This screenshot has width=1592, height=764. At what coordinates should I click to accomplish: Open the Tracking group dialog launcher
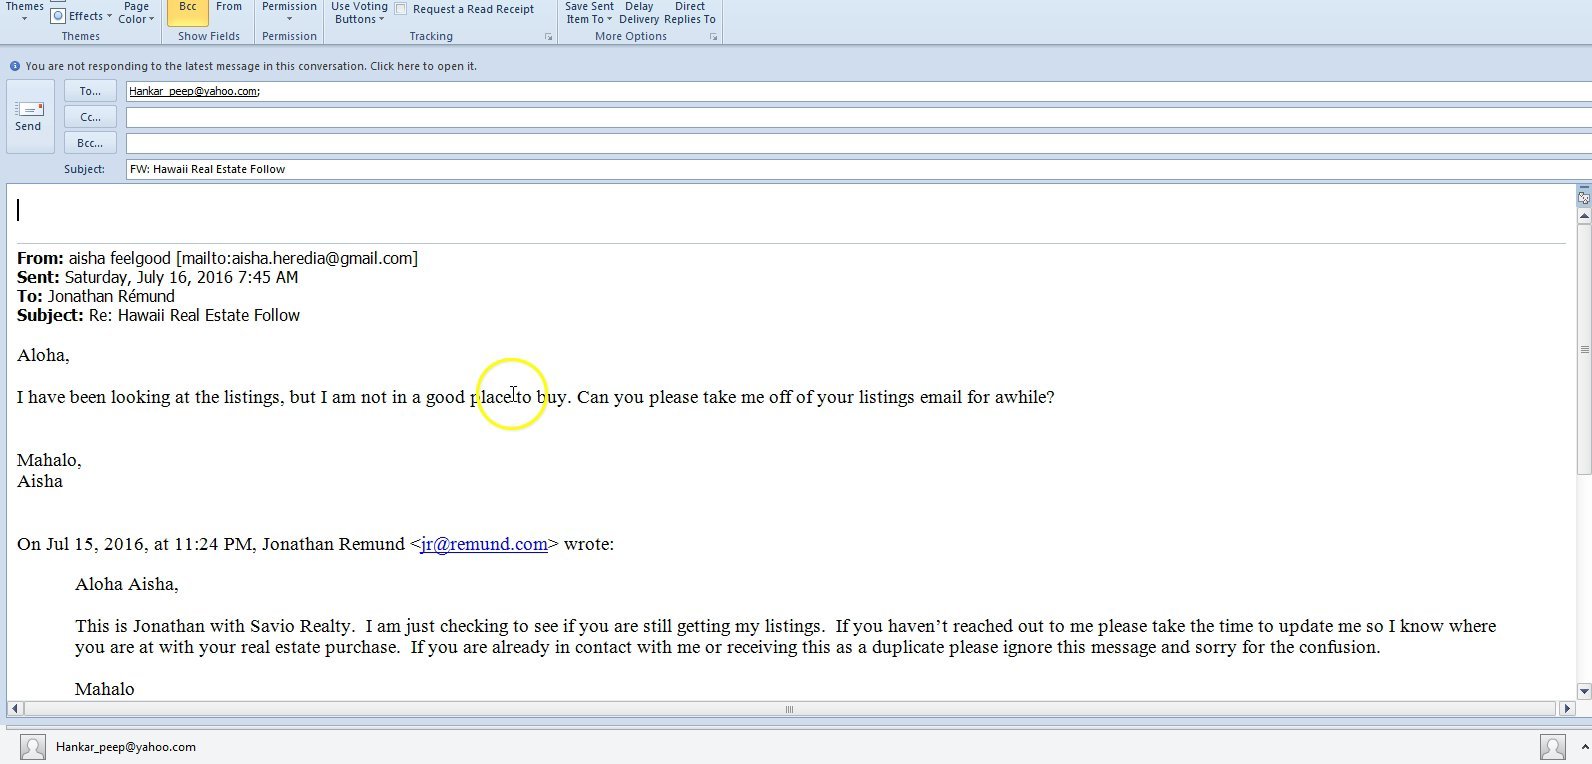(x=548, y=37)
